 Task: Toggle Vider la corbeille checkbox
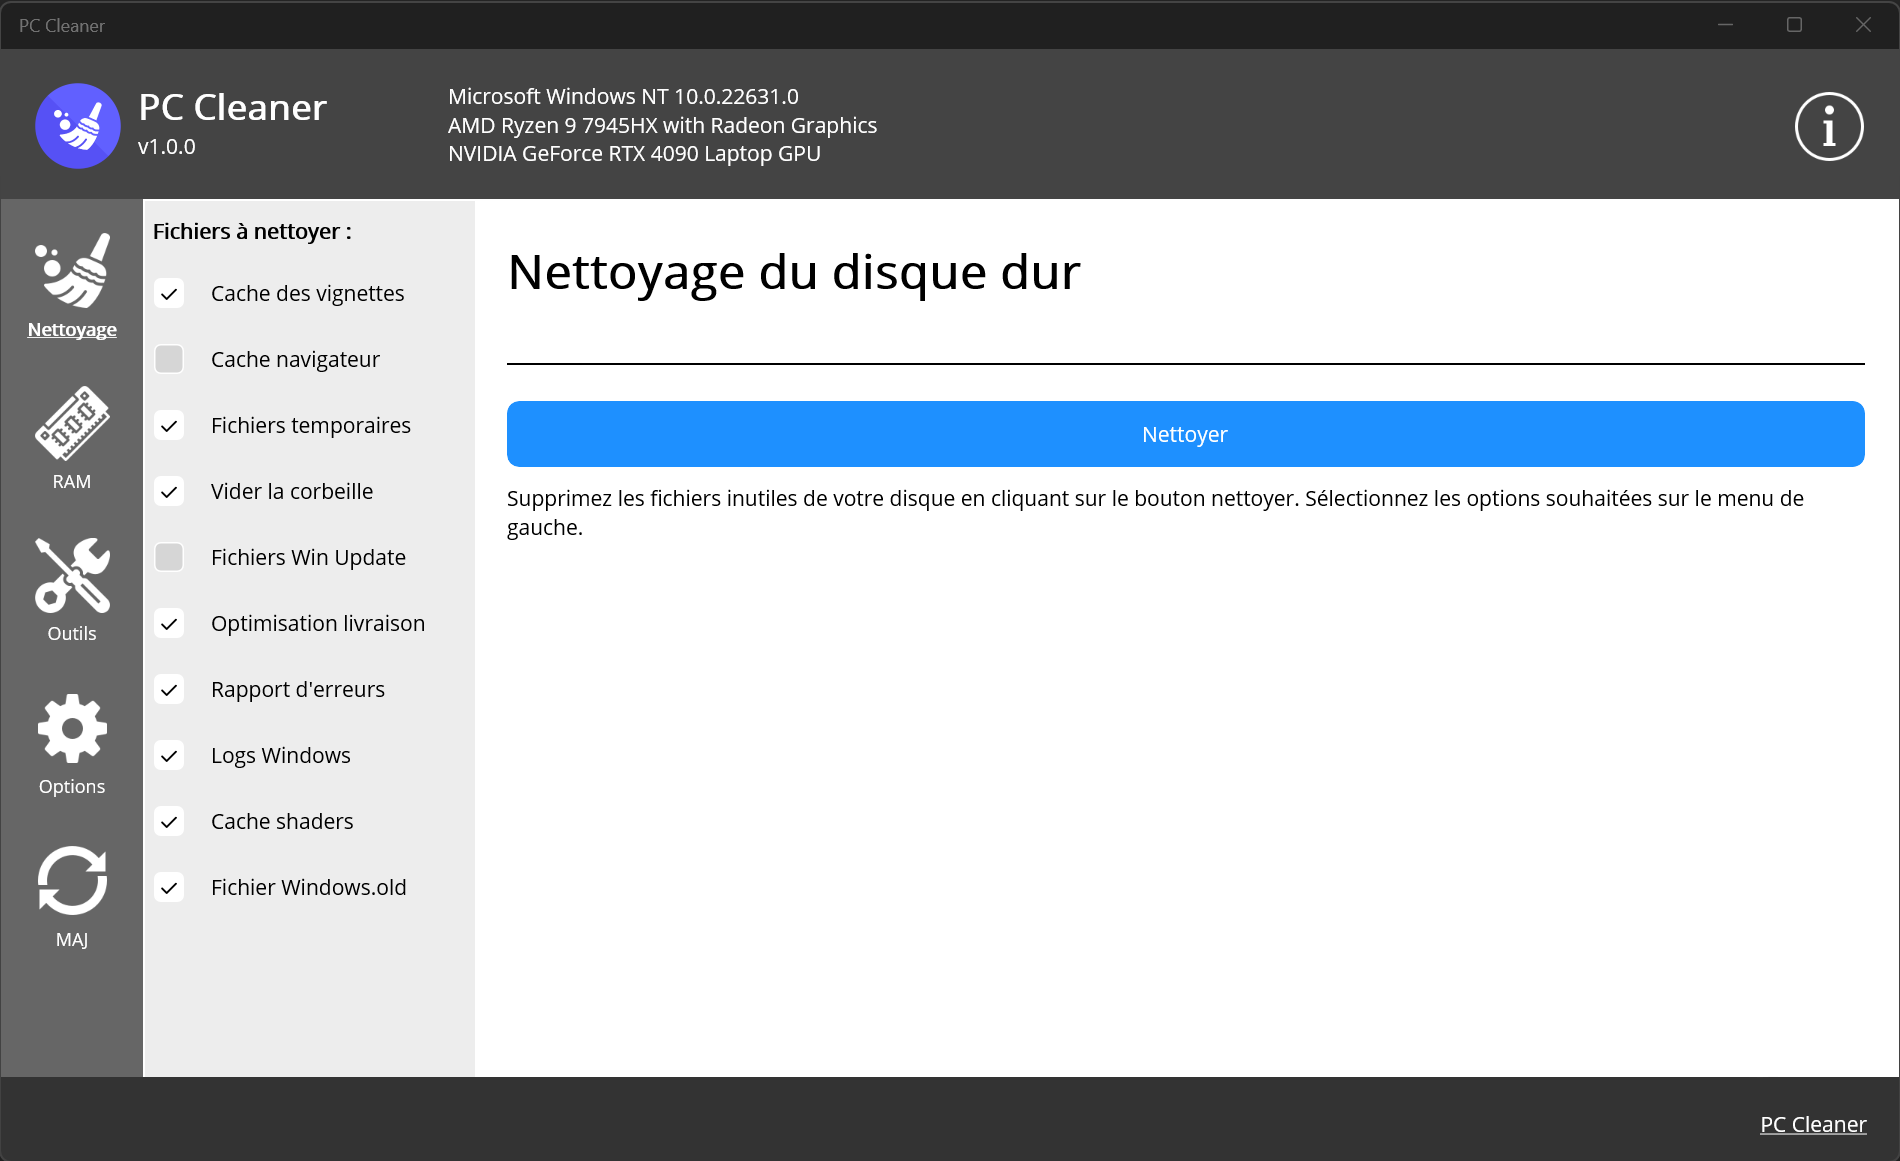169,491
